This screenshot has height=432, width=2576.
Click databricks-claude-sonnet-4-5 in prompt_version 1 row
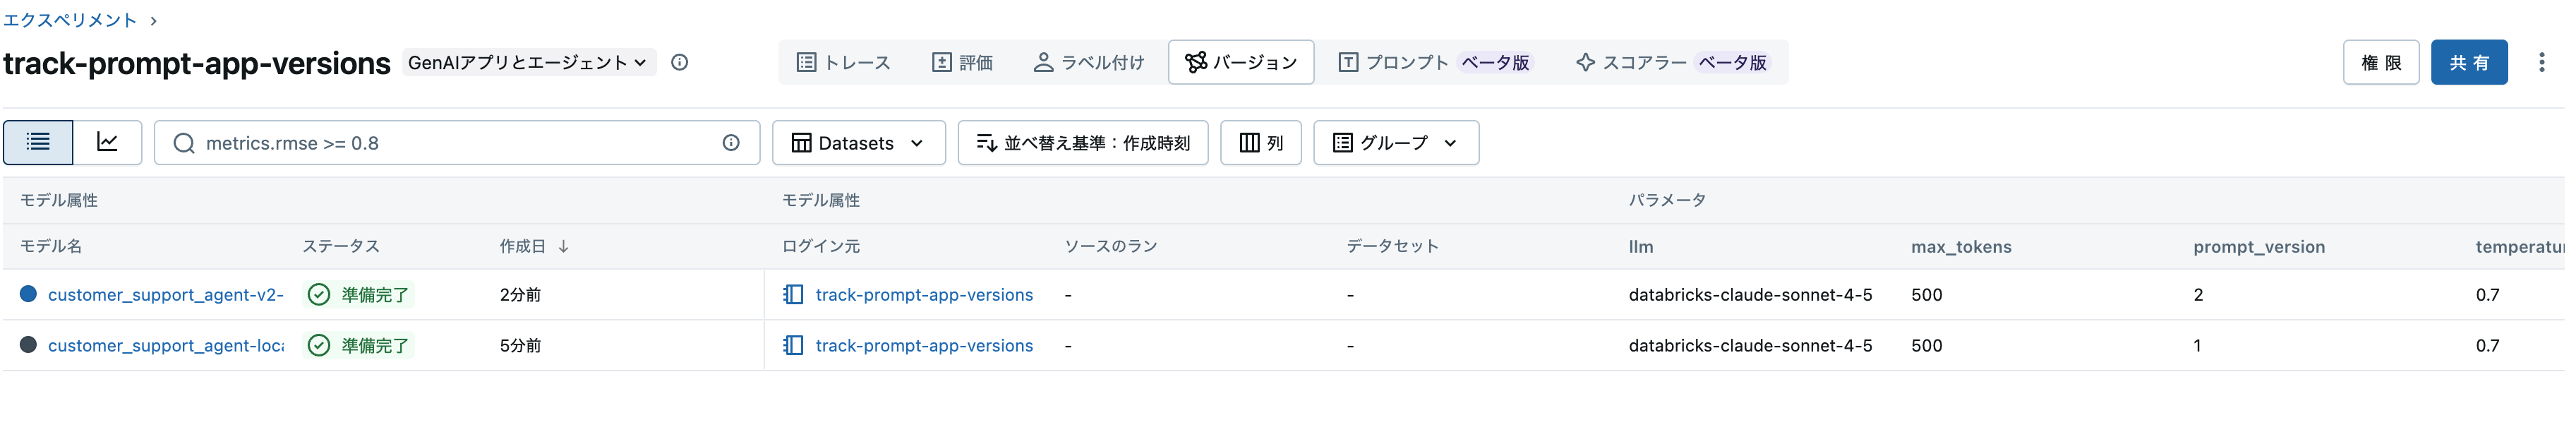click(x=1750, y=345)
